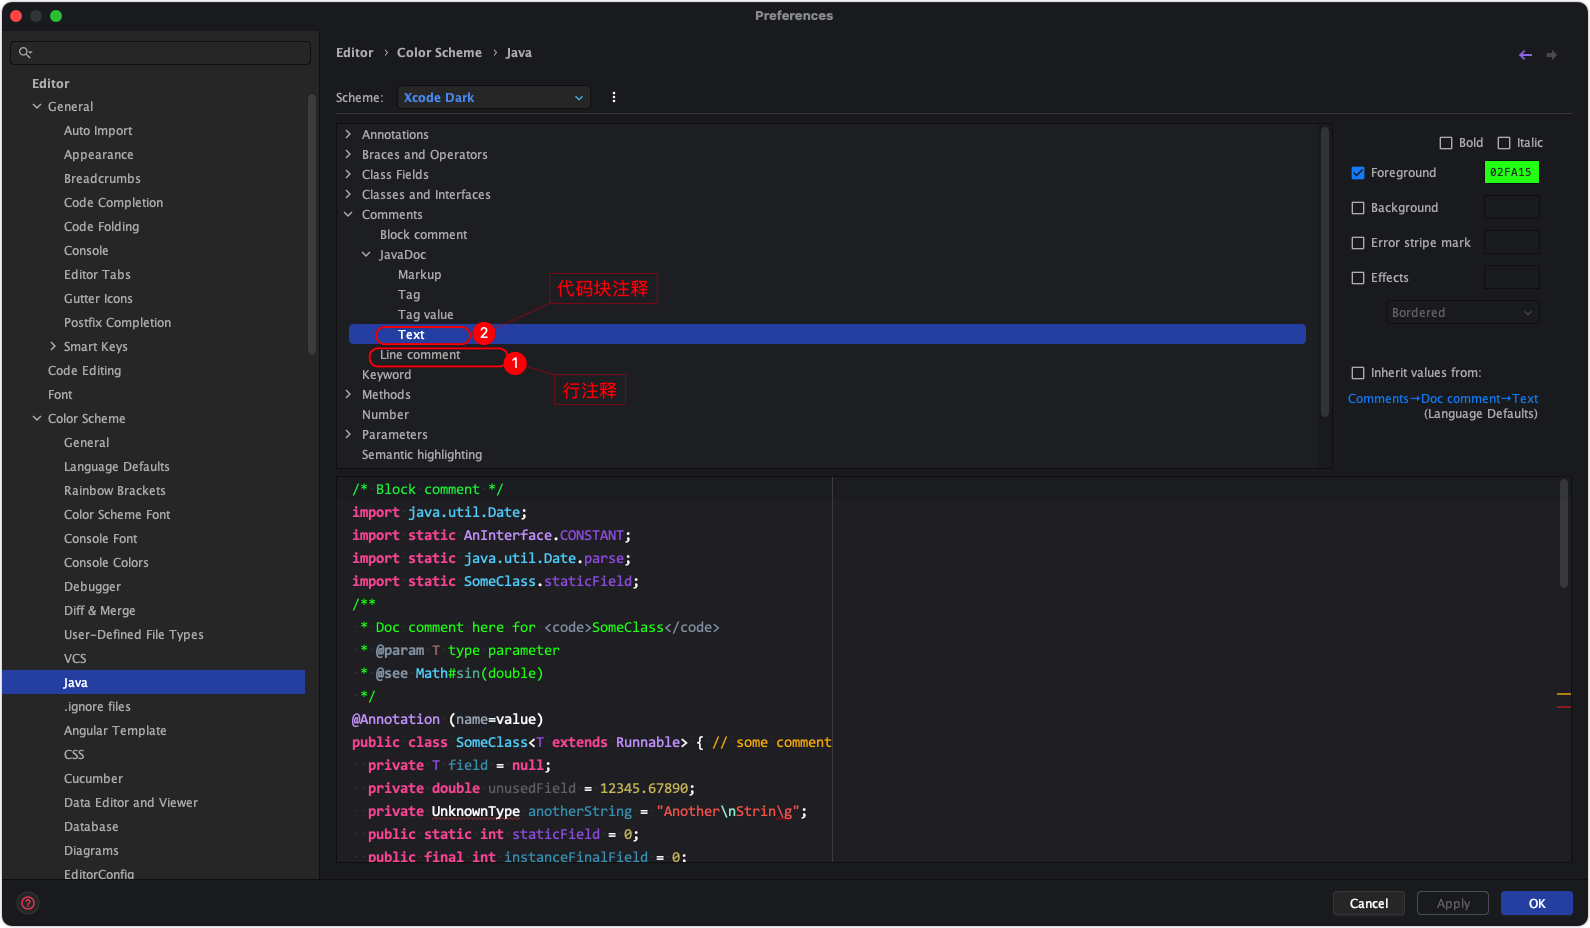Expand the Annotations node
Screen dimensions: 1590x928
(348, 134)
